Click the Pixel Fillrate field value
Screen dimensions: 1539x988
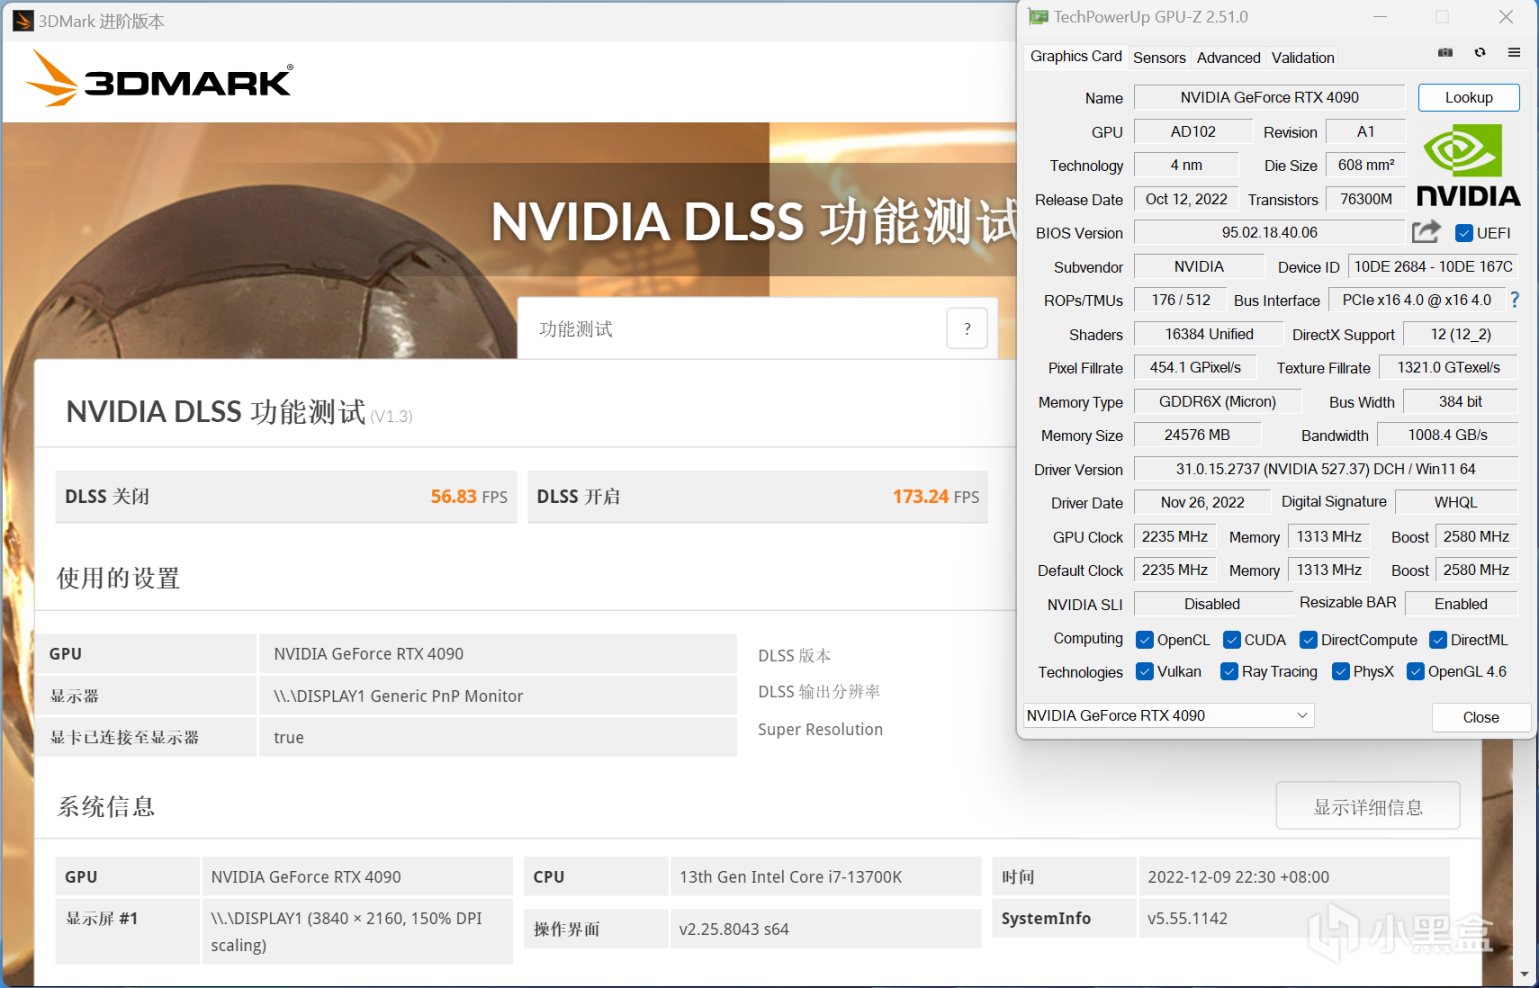tap(1195, 368)
